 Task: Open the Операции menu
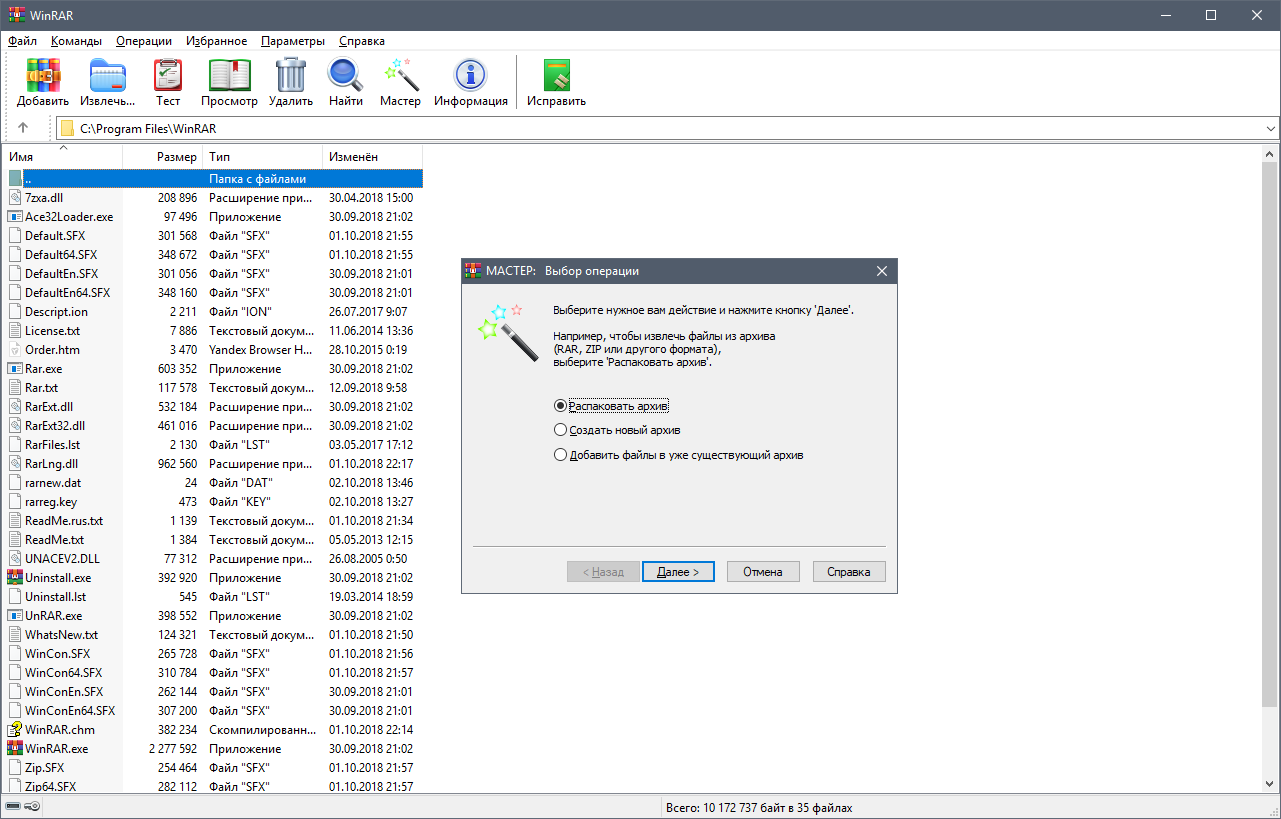click(144, 41)
